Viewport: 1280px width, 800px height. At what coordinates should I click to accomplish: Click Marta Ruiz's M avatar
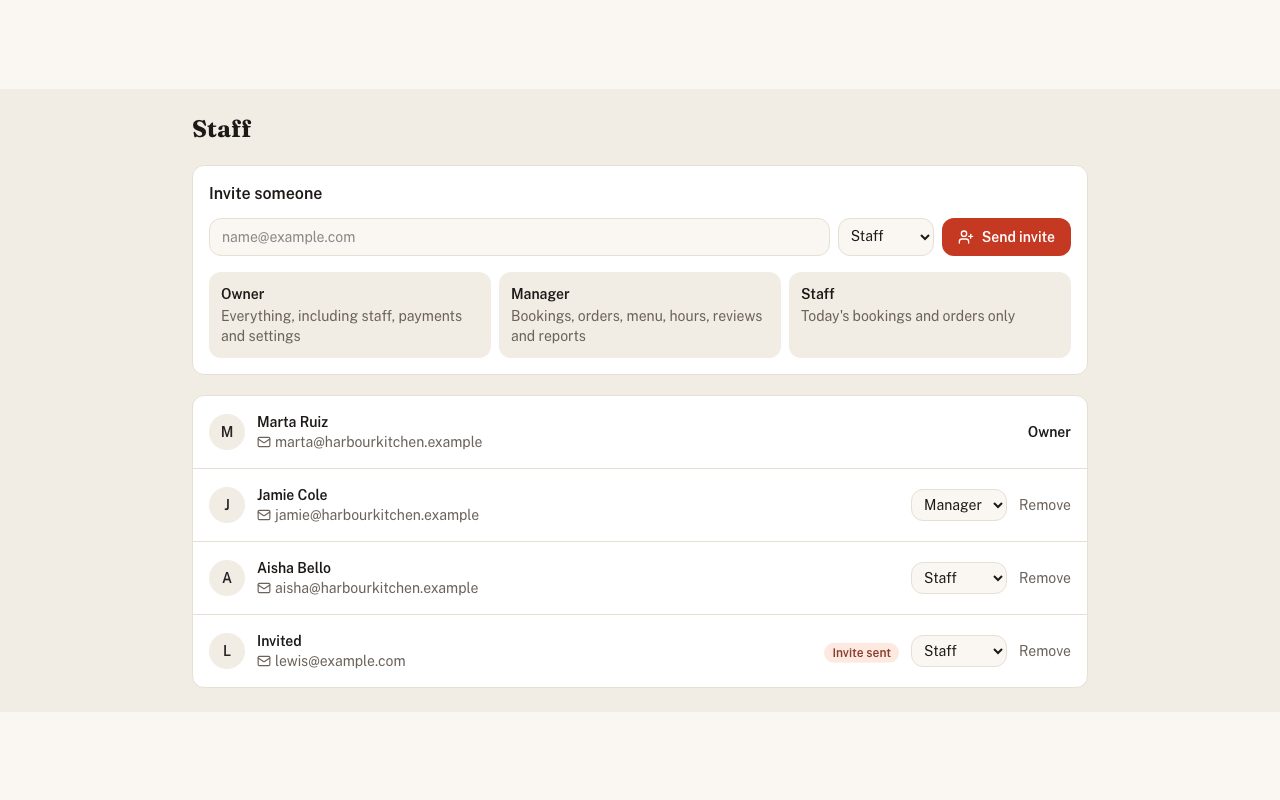(x=227, y=432)
